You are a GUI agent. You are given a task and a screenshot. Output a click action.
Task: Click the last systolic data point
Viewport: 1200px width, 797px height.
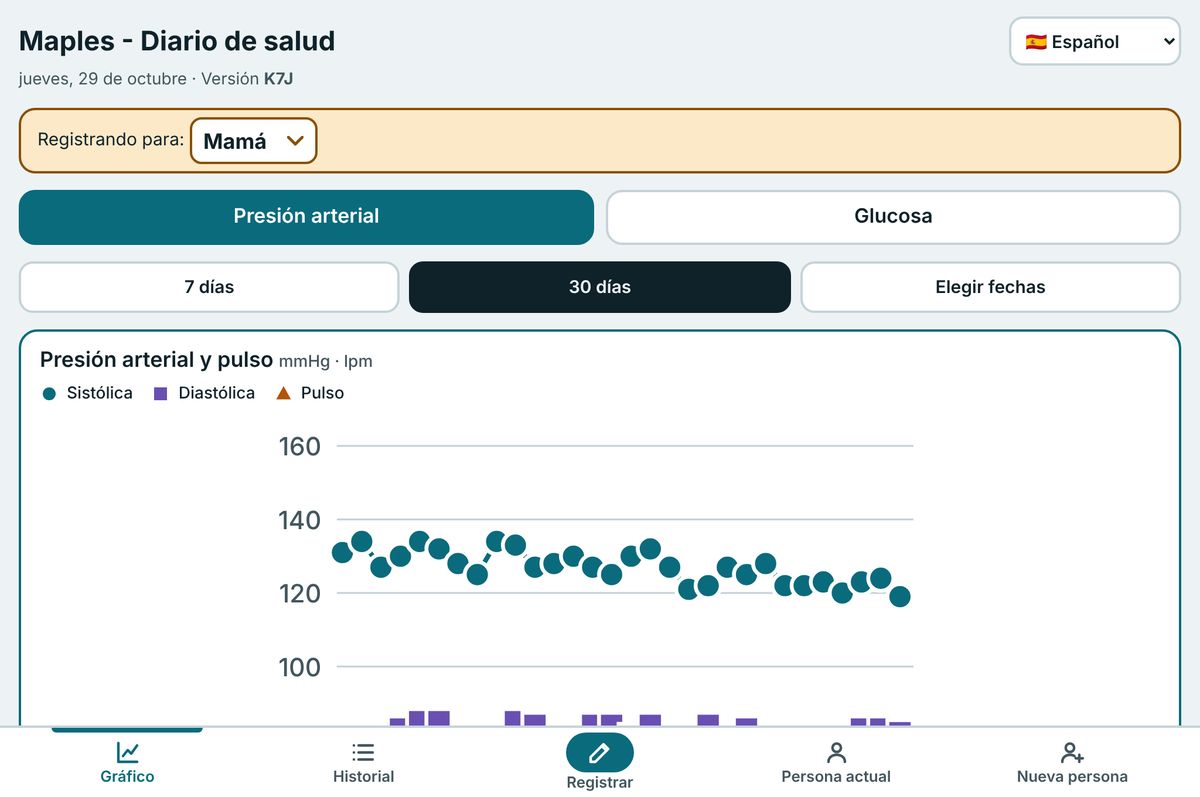[x=900, y=597]
